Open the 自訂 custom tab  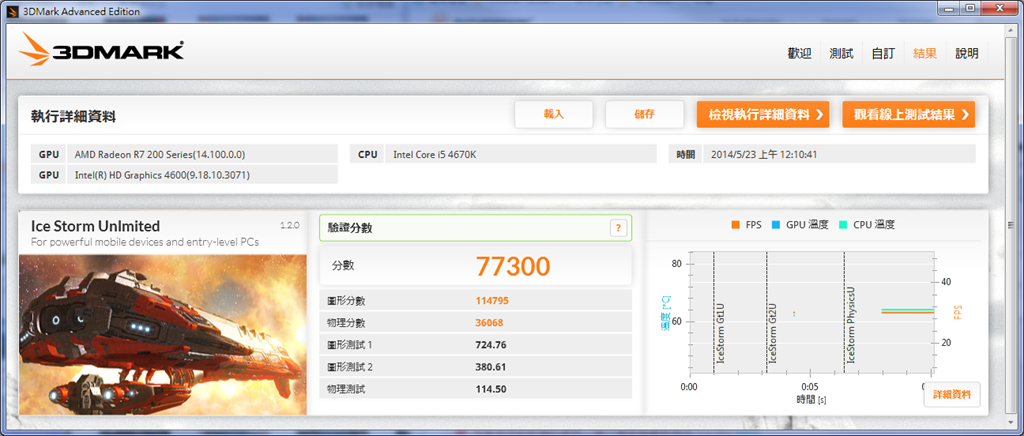point(883,54)
